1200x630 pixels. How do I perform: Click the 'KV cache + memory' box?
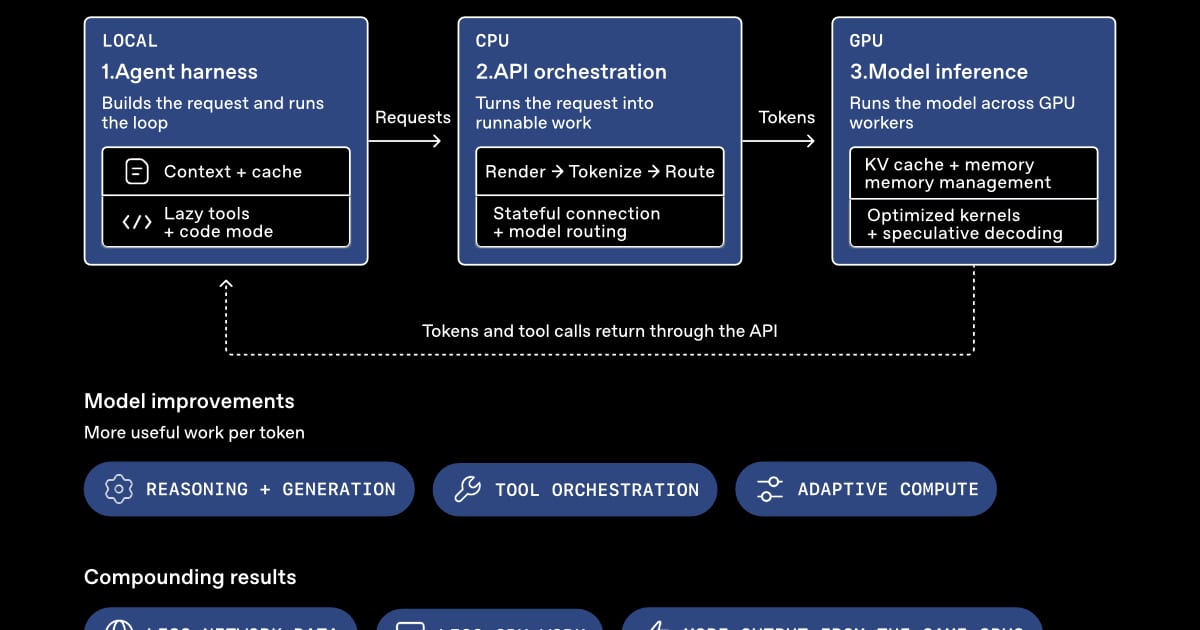tap(974, 173)
